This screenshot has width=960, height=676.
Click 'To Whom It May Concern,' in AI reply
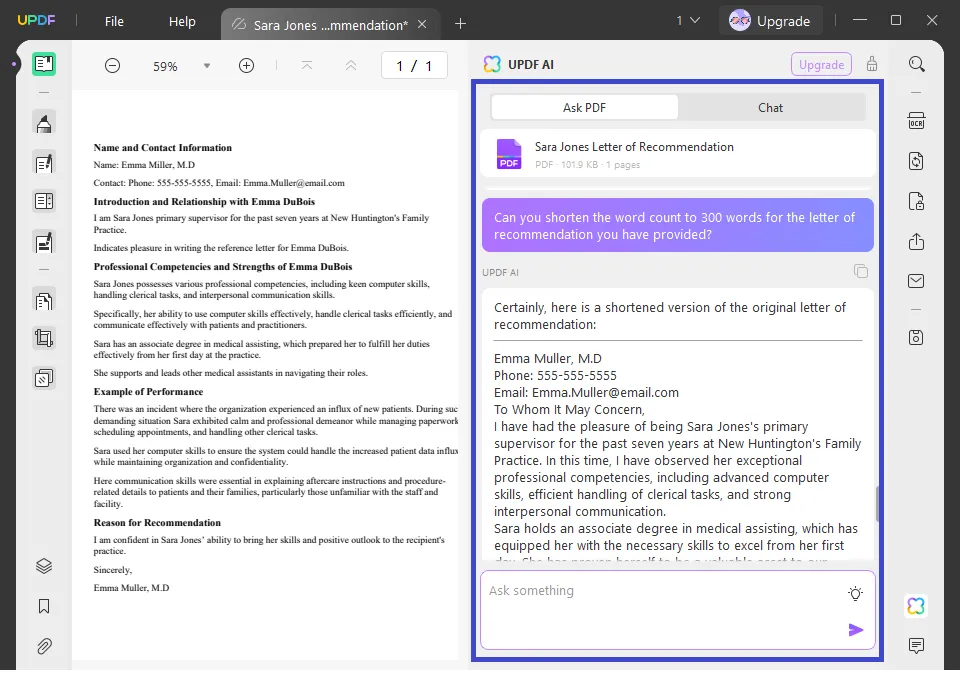(569, 410)
